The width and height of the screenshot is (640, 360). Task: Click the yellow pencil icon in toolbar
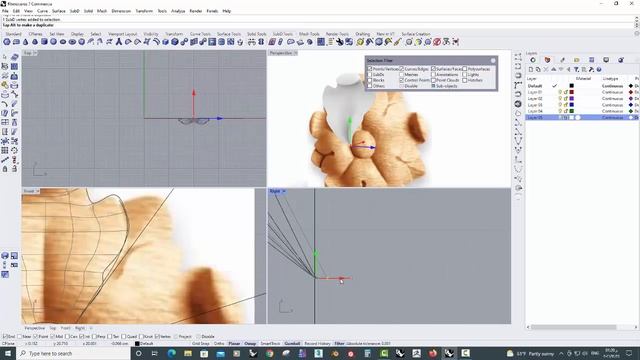pos(397,42)
